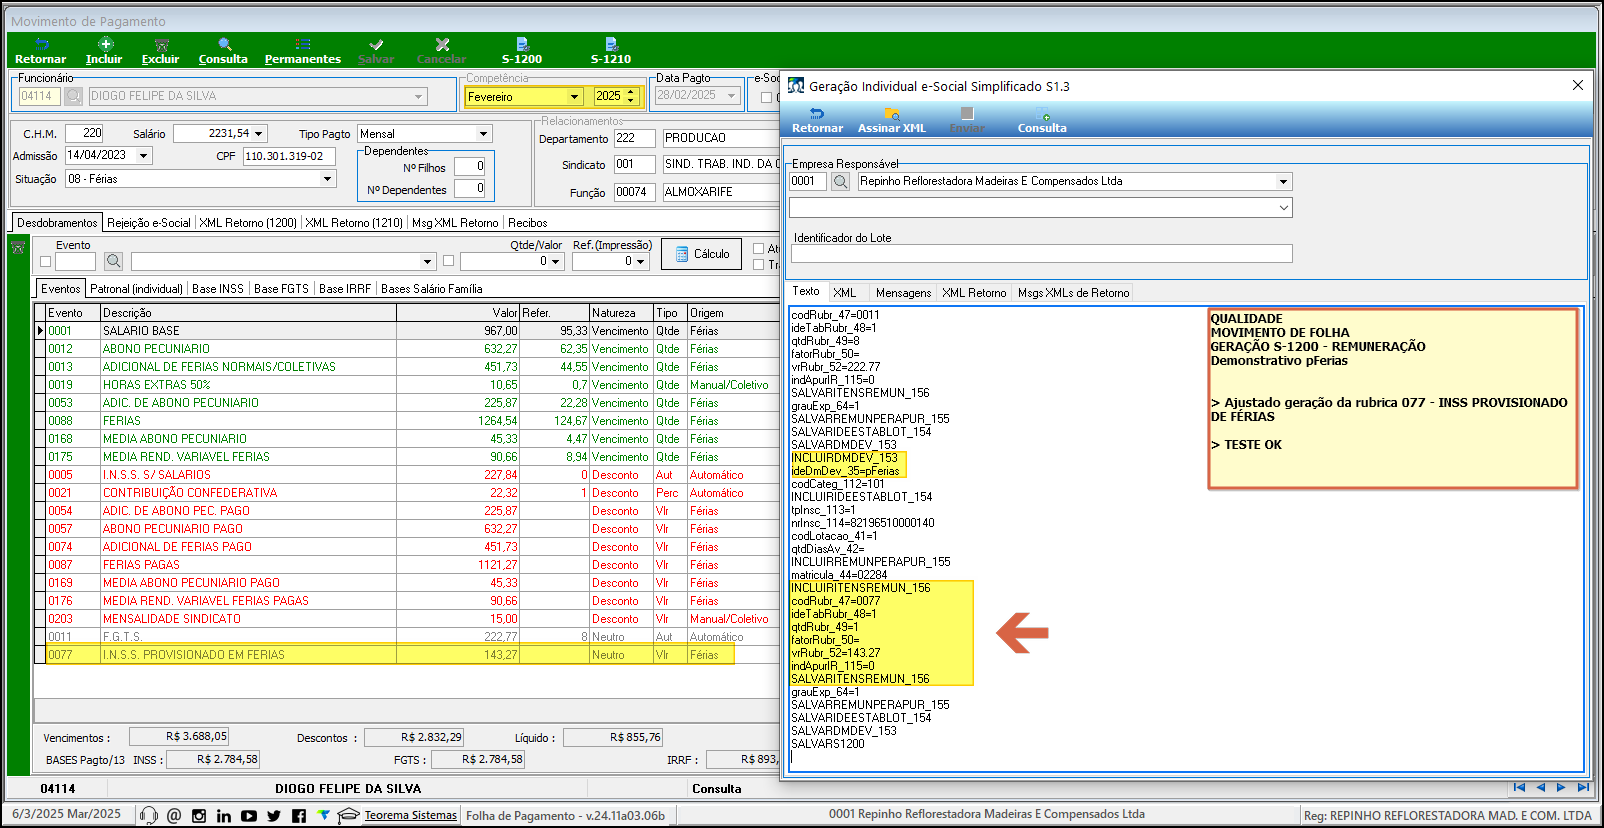Viewport: 1604px width, 828px height.
Task: Click Retornar in the Movimento de Pagamento toolbar
Action: [40, 51]
